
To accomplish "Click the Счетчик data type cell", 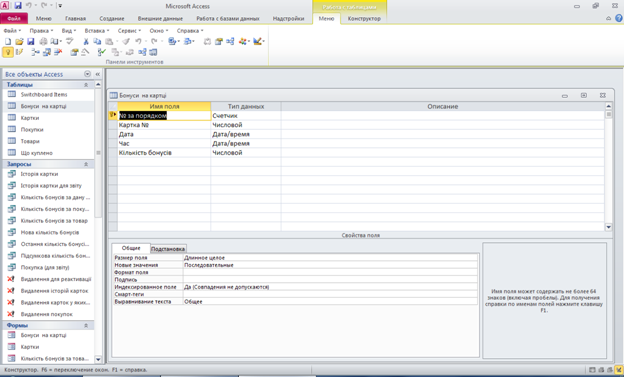I will pyautogui.click(x=246, y=116).
